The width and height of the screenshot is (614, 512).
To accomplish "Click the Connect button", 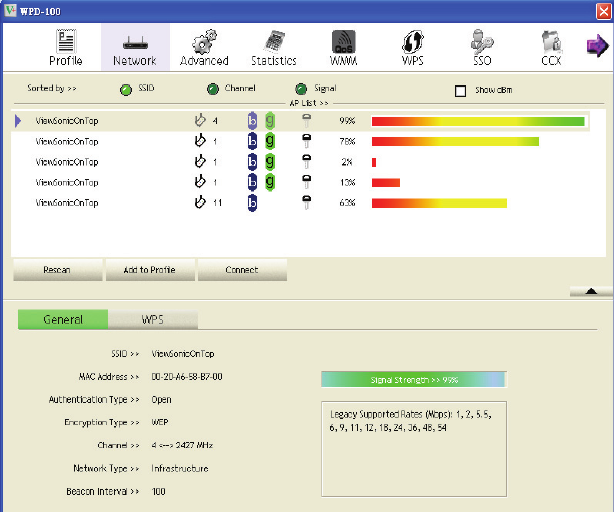I will click(242, 270).
